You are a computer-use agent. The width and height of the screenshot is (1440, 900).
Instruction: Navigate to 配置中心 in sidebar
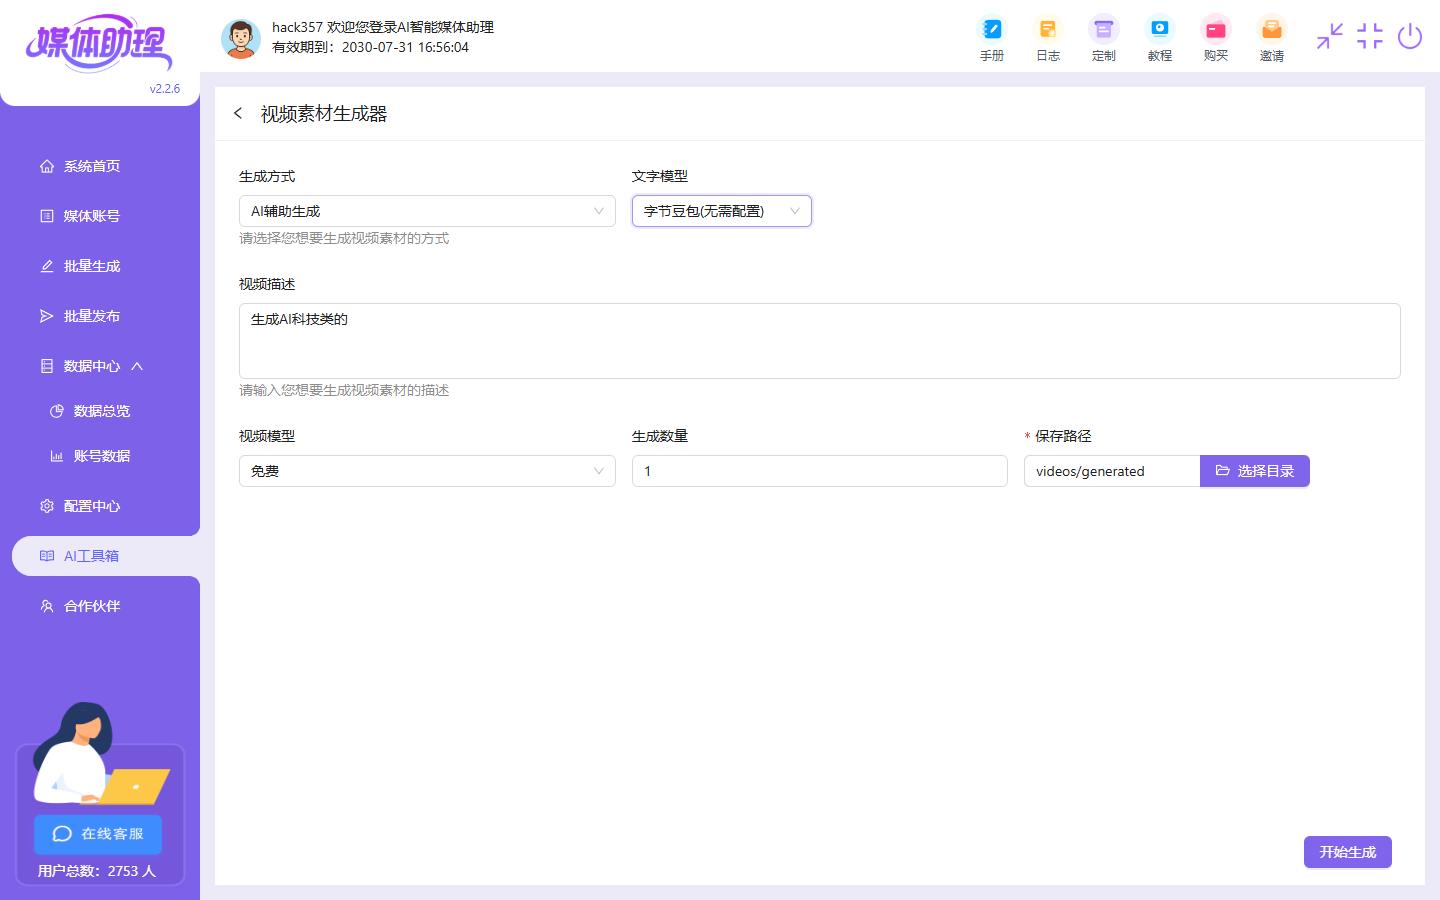tap(92, 506)
